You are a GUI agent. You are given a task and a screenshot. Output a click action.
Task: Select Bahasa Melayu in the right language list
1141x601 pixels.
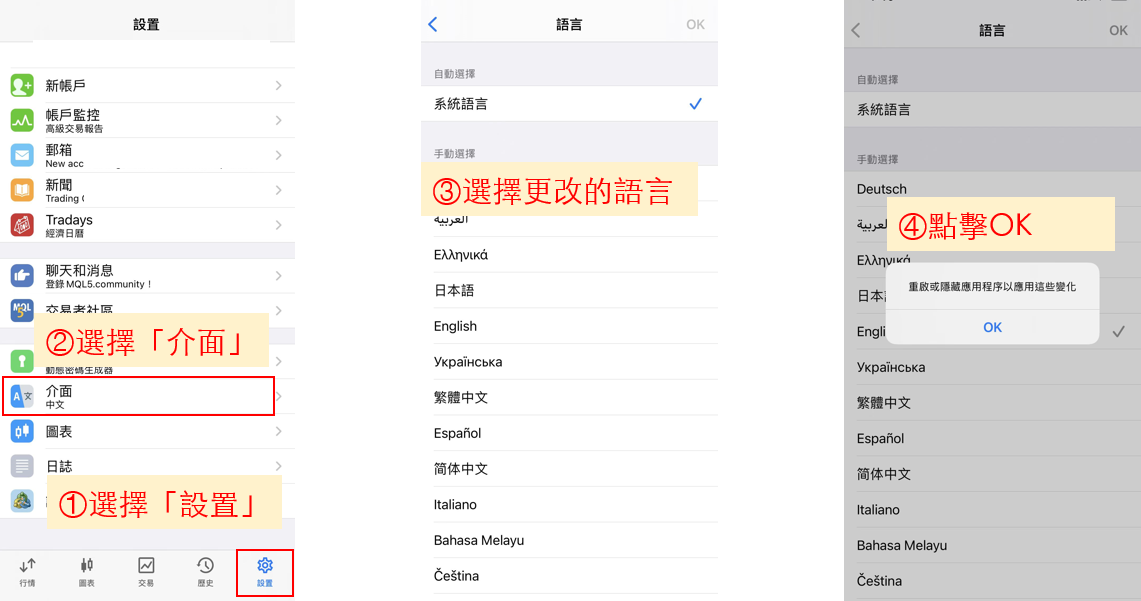pos(993,546)
